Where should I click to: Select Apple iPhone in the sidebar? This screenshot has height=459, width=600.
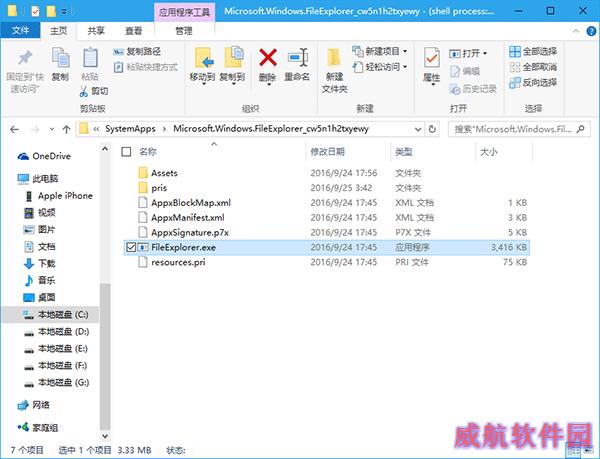[x=59, y=196]
